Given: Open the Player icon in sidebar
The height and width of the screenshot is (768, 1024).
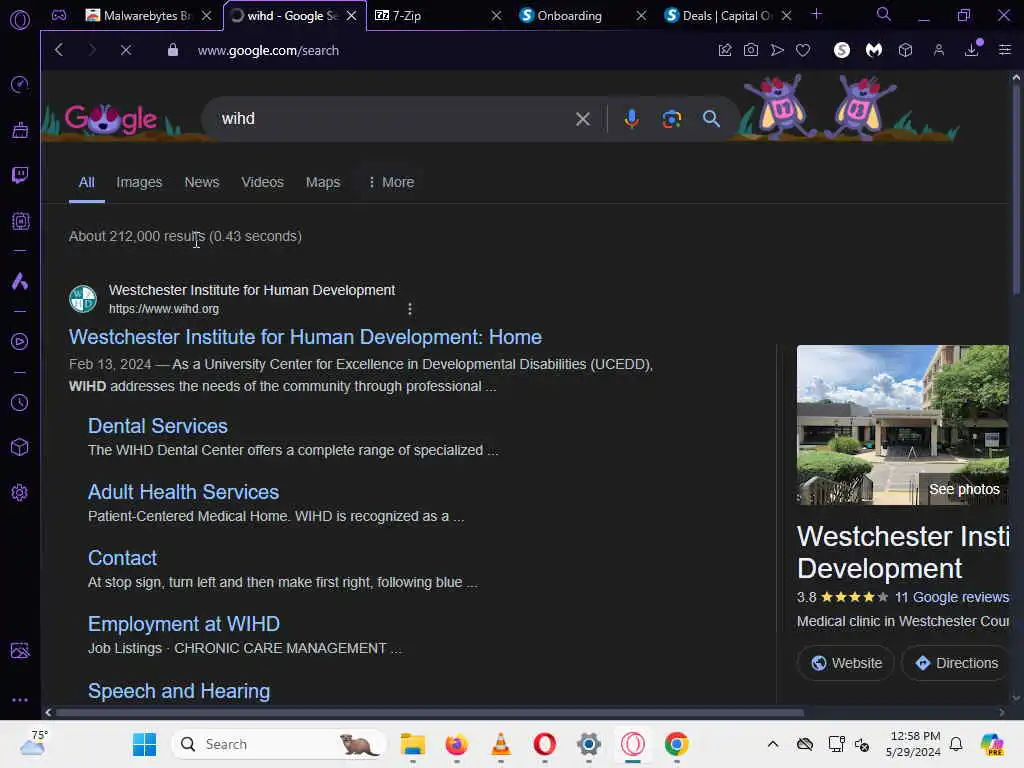Looking at the screenshot, I should pyautogui.click(x=20, y=342).
